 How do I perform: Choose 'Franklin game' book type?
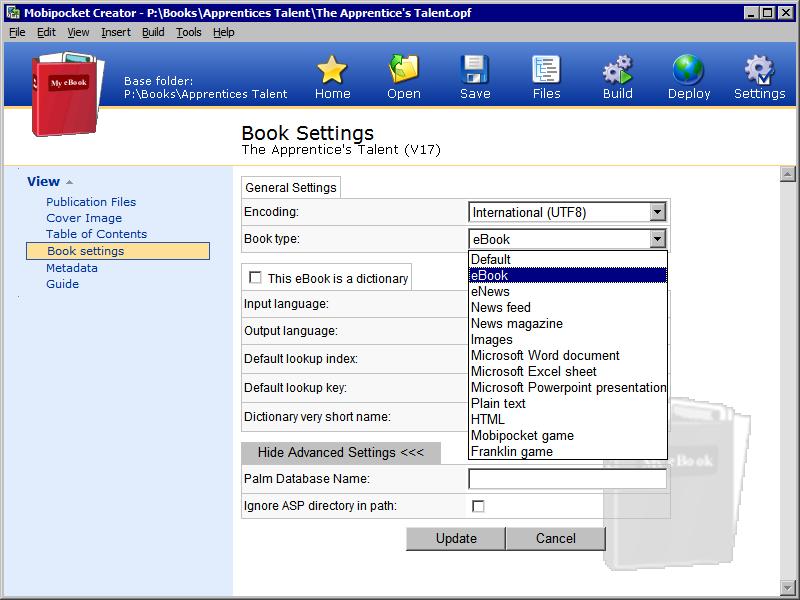(x=567, y=452)
